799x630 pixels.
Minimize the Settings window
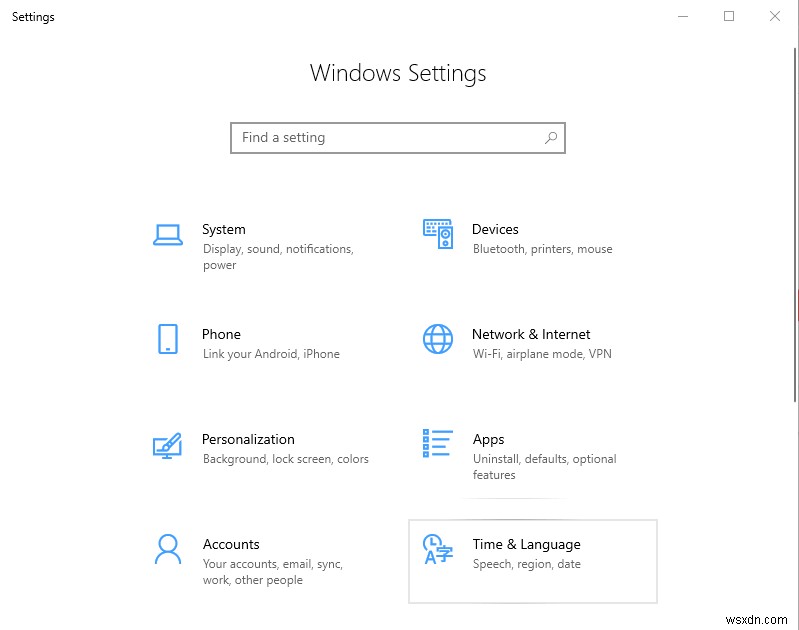pos(683,16)
